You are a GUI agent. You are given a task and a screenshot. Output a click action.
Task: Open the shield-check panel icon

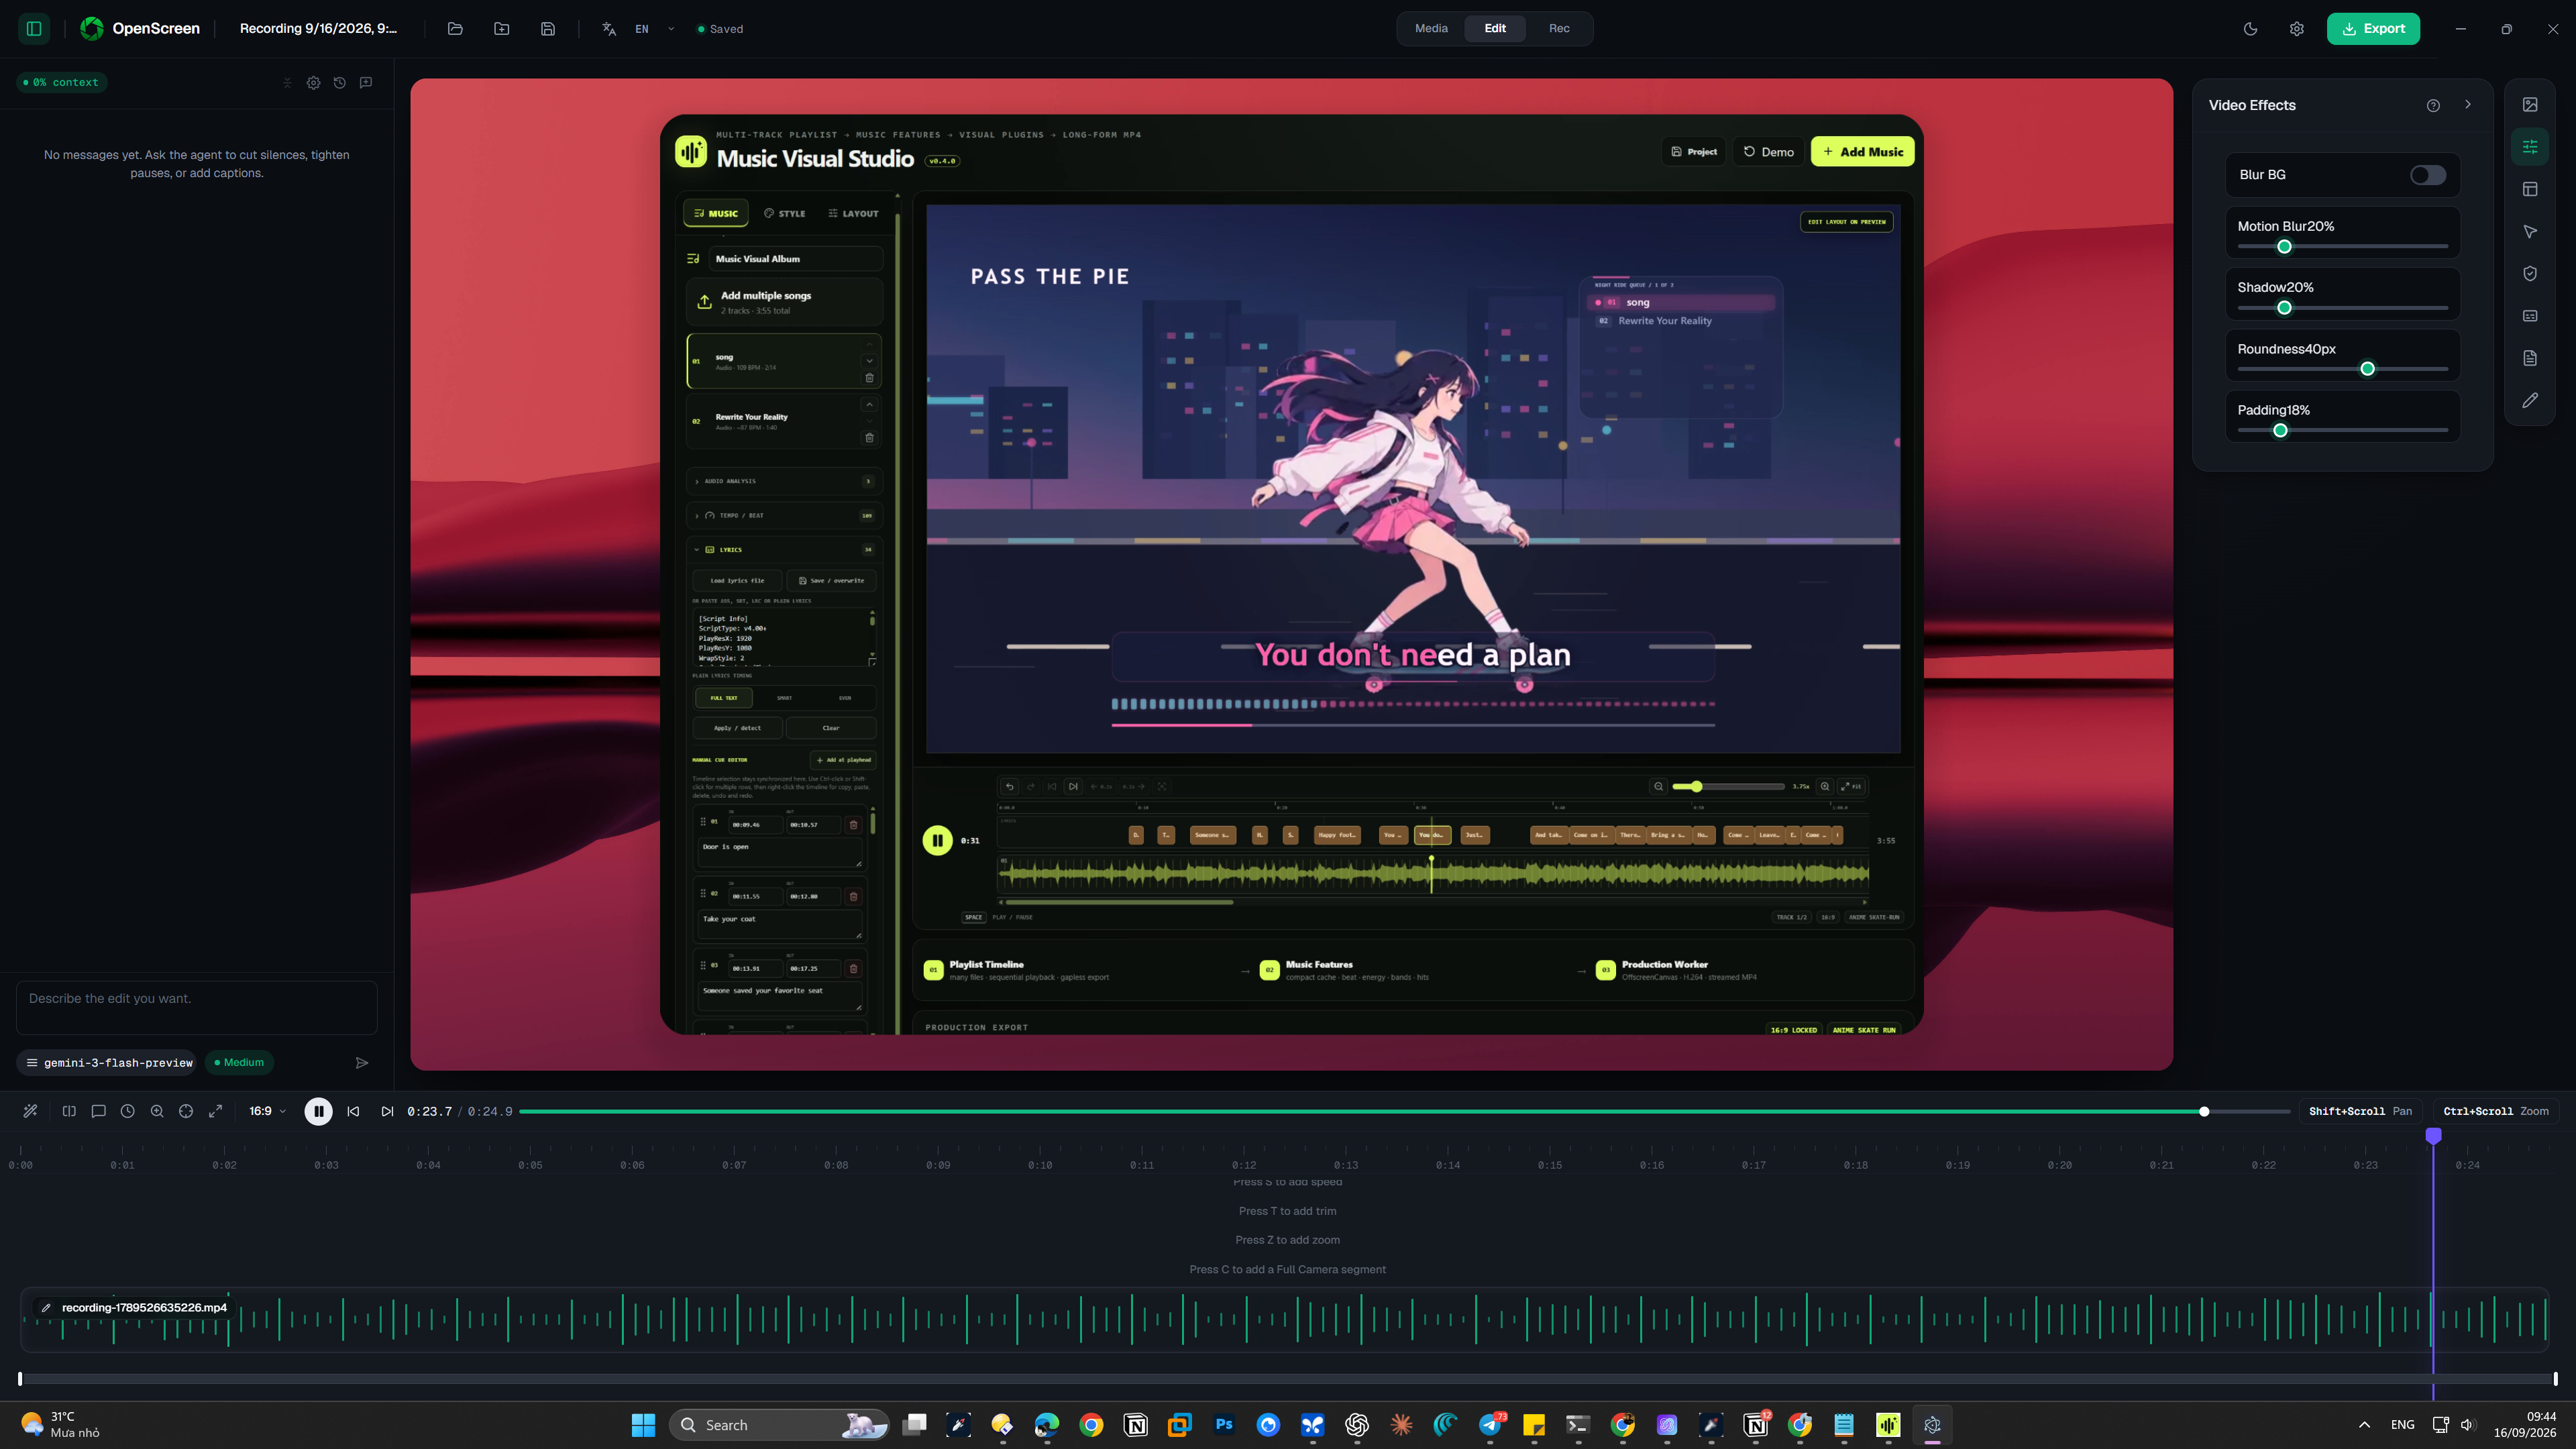2530,274
